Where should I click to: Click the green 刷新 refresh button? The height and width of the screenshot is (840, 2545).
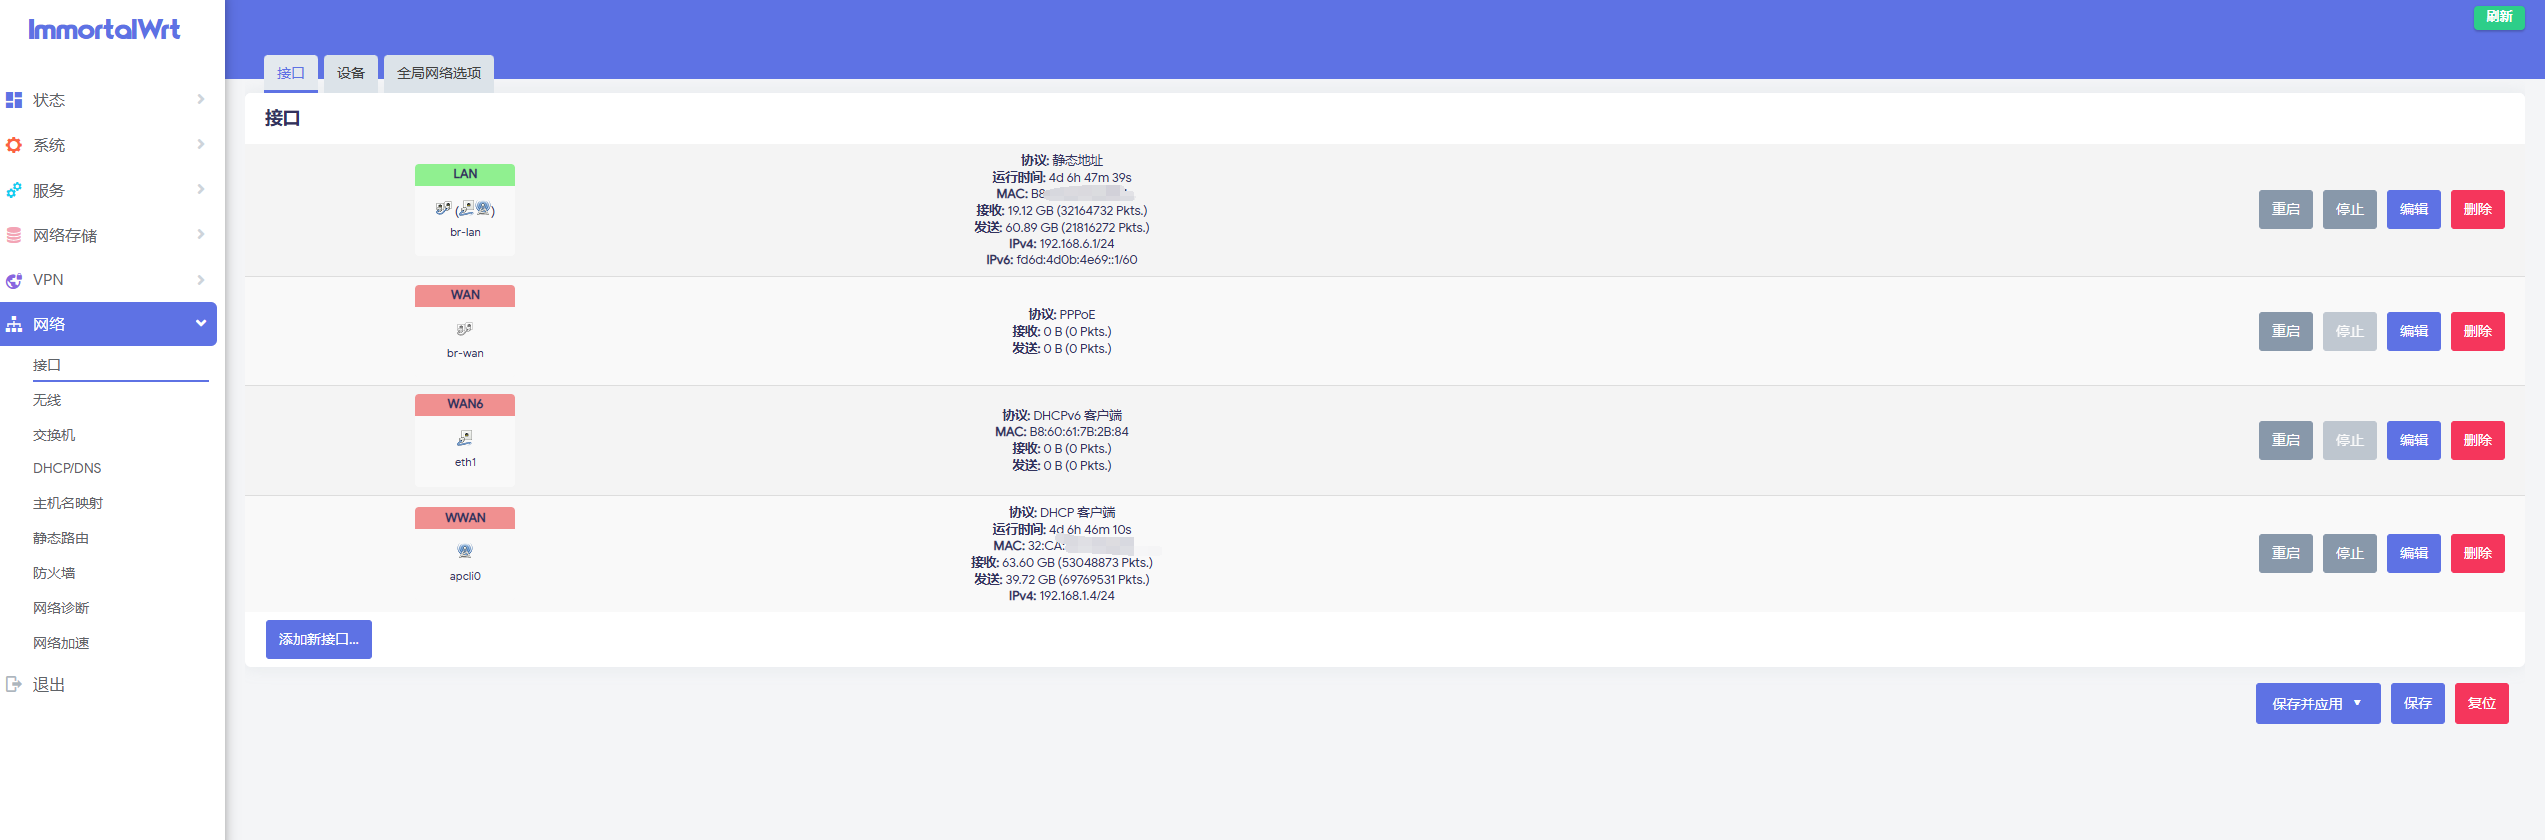pyautogui.click(x=2499, y=17)
